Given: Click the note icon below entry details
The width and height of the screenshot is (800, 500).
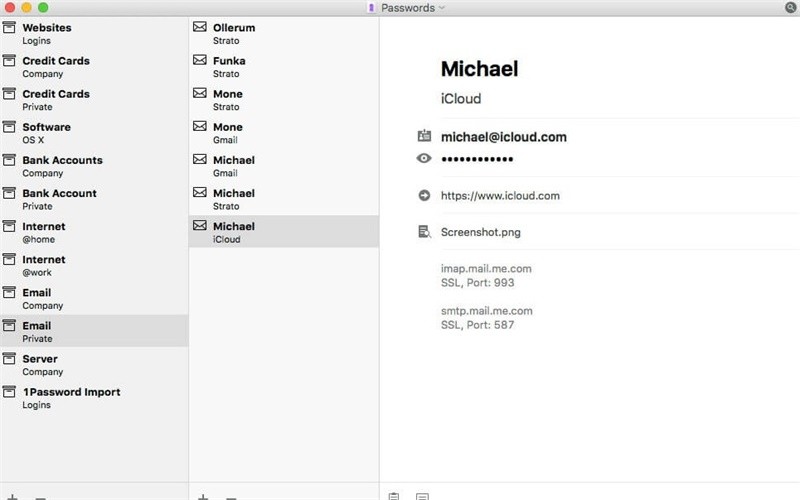Looking at the screenshot, I should tap(422, 496).
